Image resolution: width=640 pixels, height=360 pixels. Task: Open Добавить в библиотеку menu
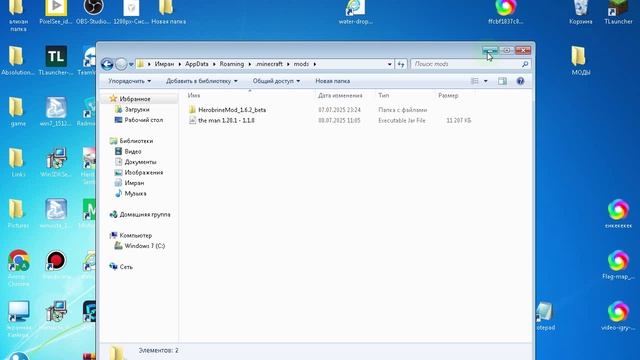[x=202, y=81]
